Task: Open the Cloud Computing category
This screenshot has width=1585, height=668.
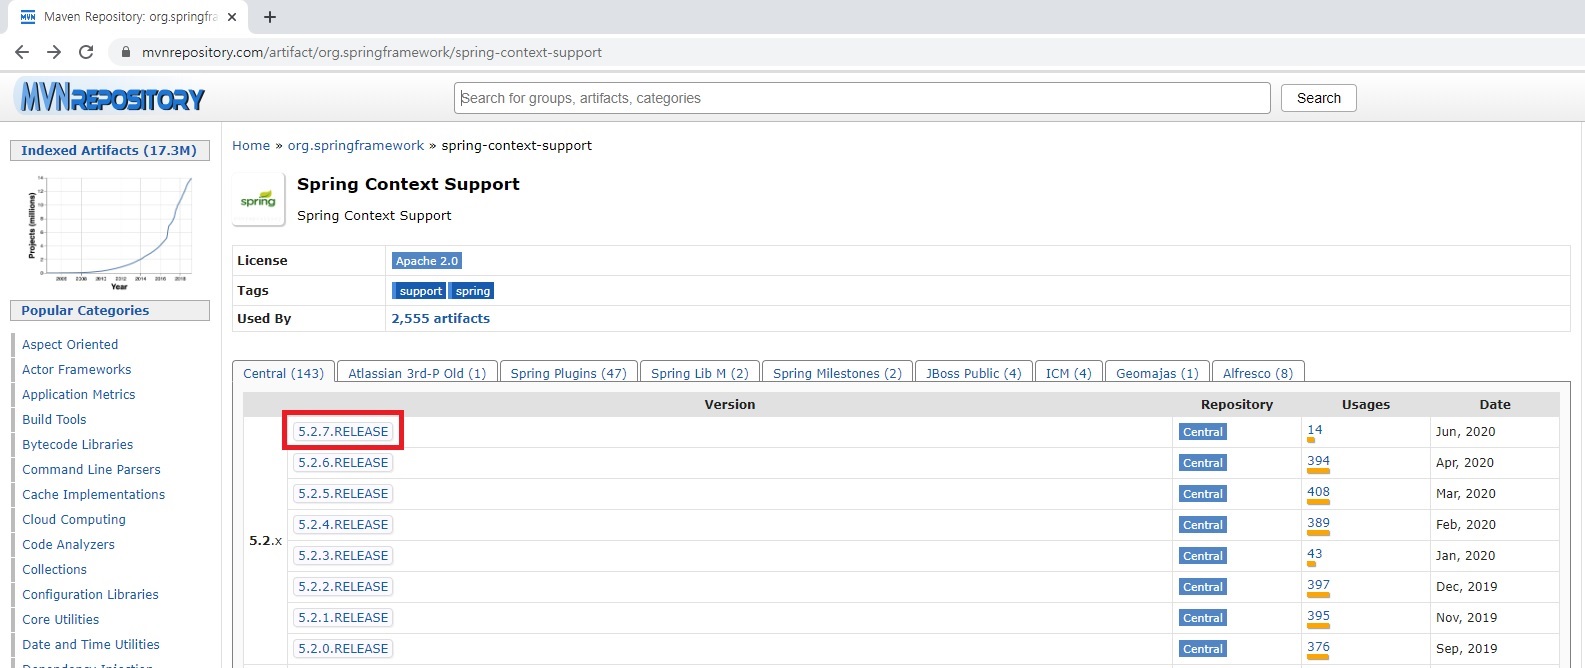Action: (74, 520)
